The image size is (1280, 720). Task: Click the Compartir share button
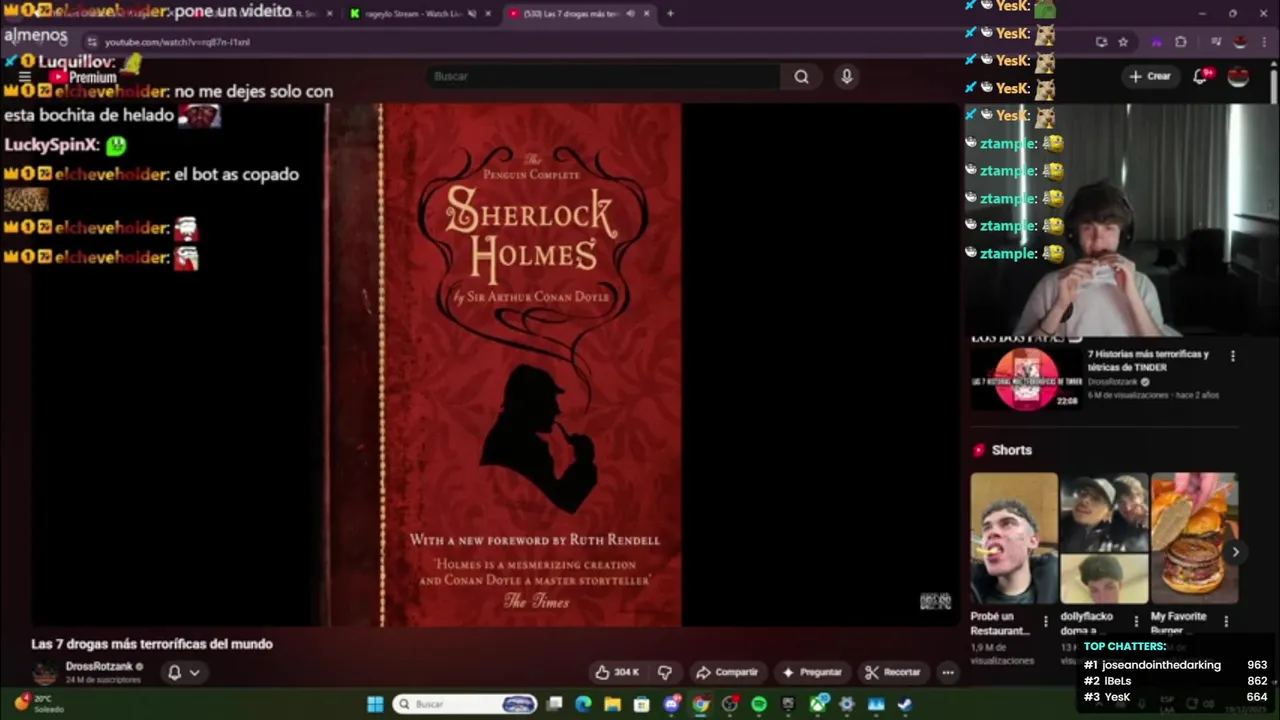tap(727, 672)
